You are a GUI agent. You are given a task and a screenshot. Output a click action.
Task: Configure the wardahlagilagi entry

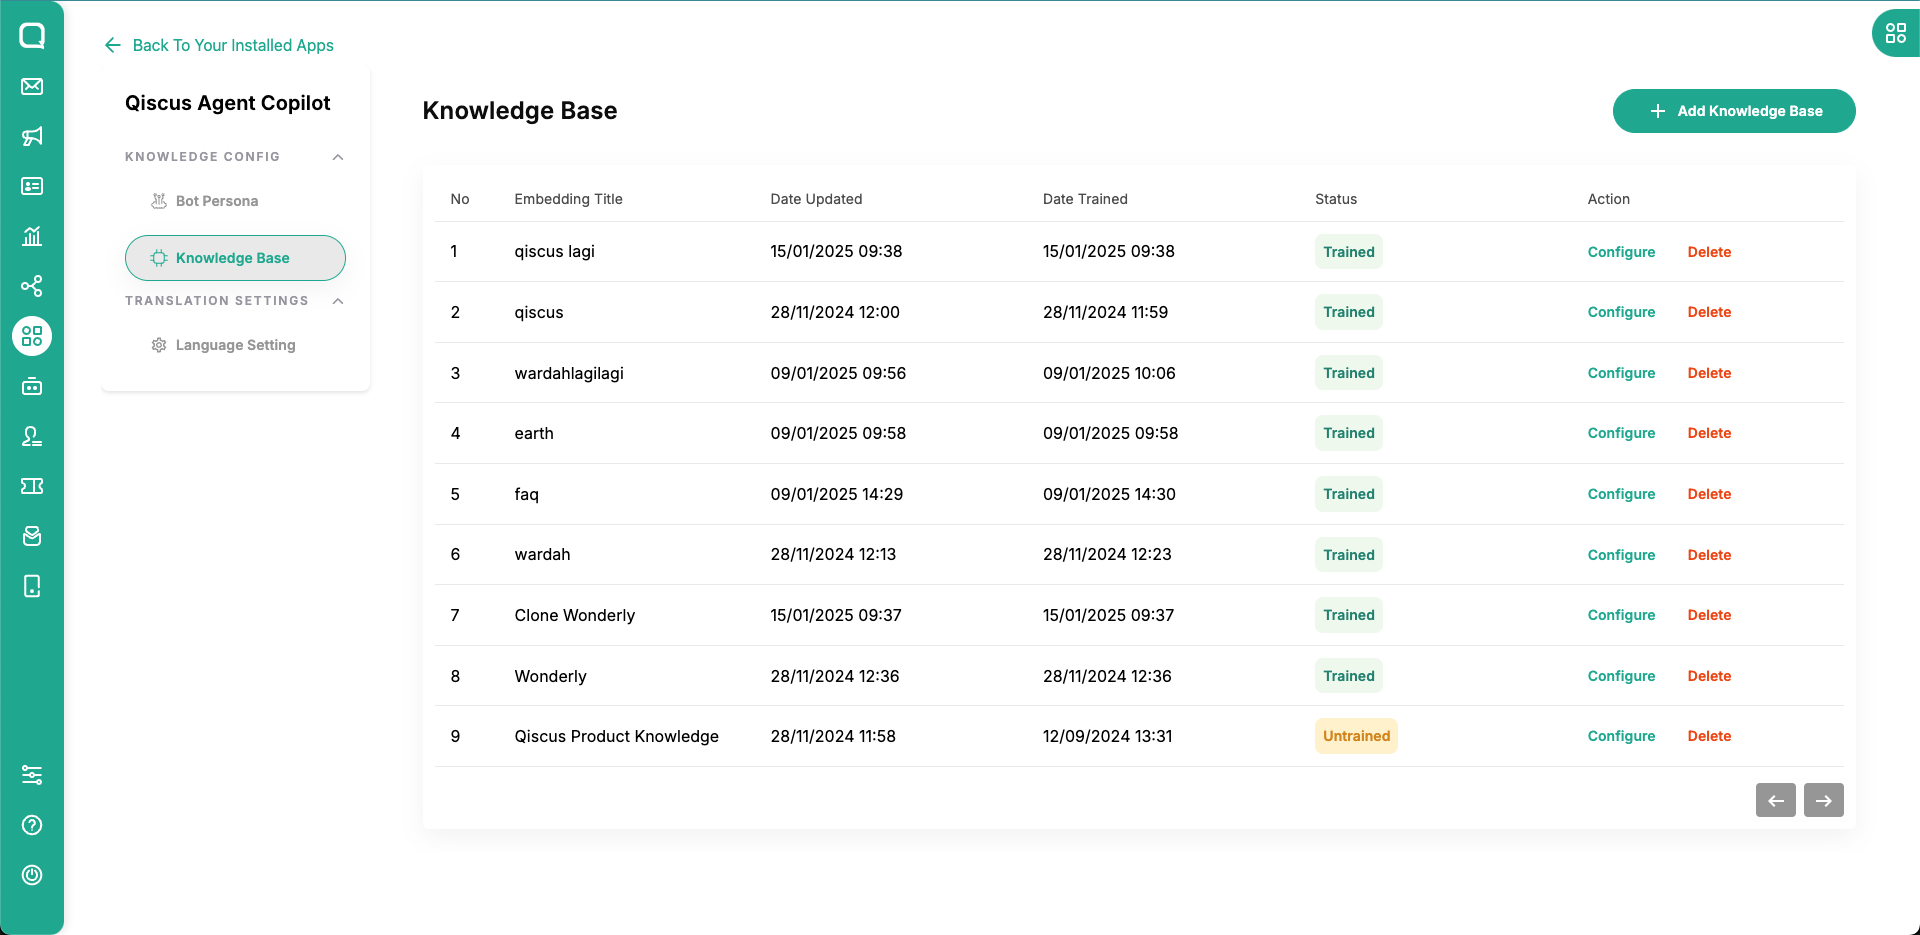pos(1621,373)
